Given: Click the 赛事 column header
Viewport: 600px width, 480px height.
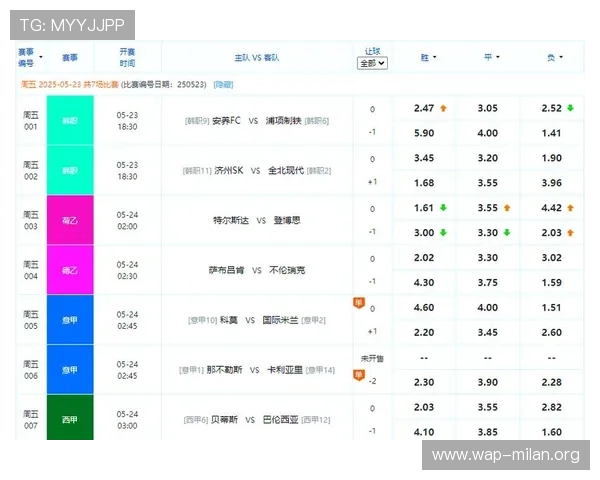Looking at the screenshot, I should point(70,58).
